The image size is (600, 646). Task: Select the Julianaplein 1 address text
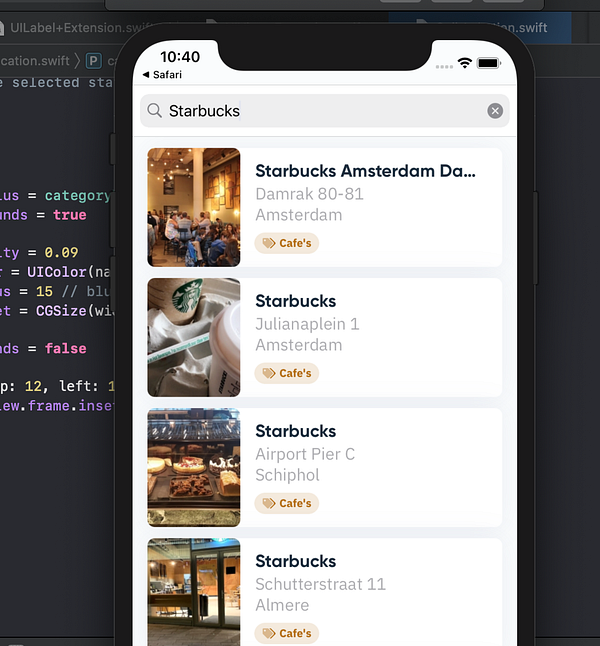point(307,324)
